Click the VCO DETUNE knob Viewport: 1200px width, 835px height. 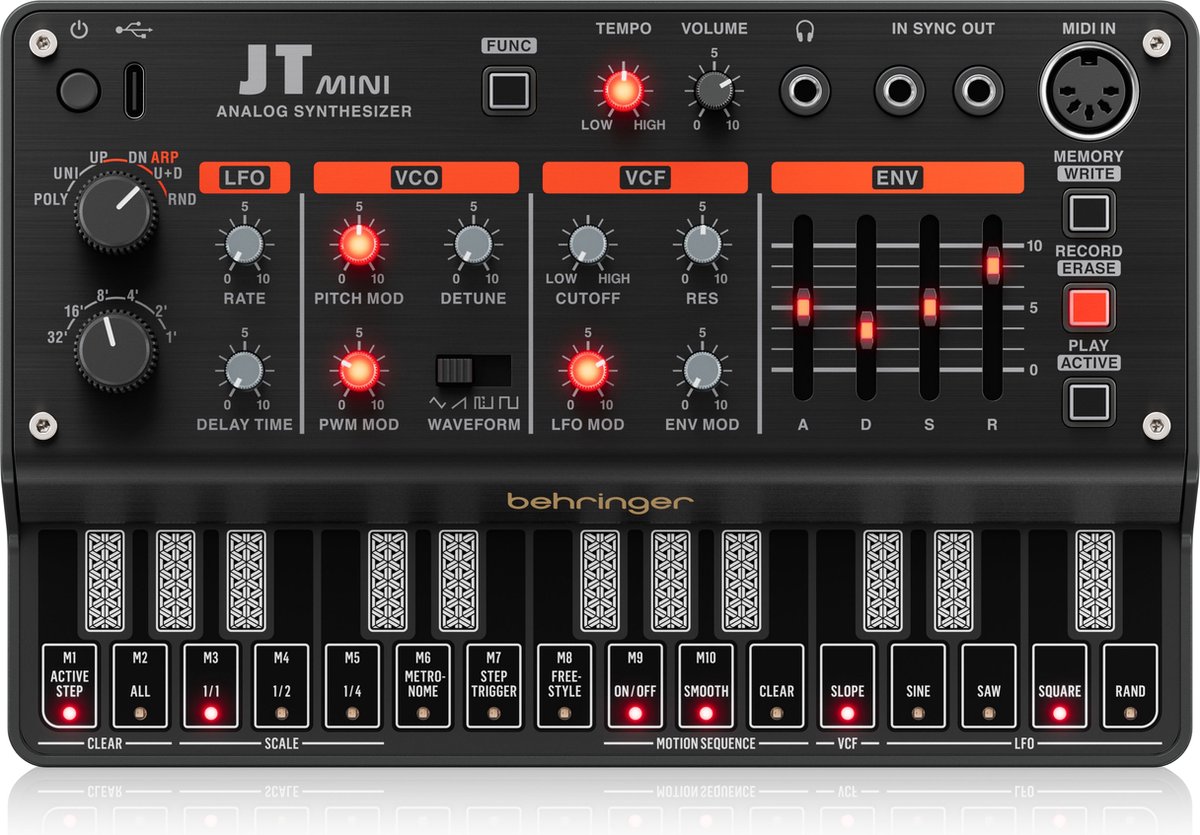click(473, 244)
